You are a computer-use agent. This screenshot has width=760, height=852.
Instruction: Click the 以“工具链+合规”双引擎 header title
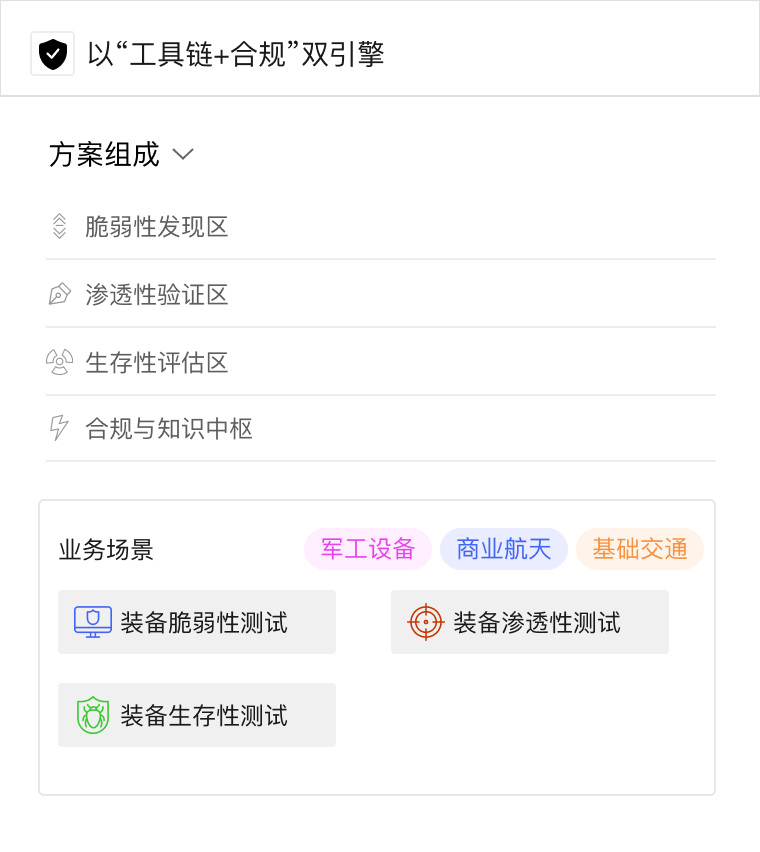[236, 53]
